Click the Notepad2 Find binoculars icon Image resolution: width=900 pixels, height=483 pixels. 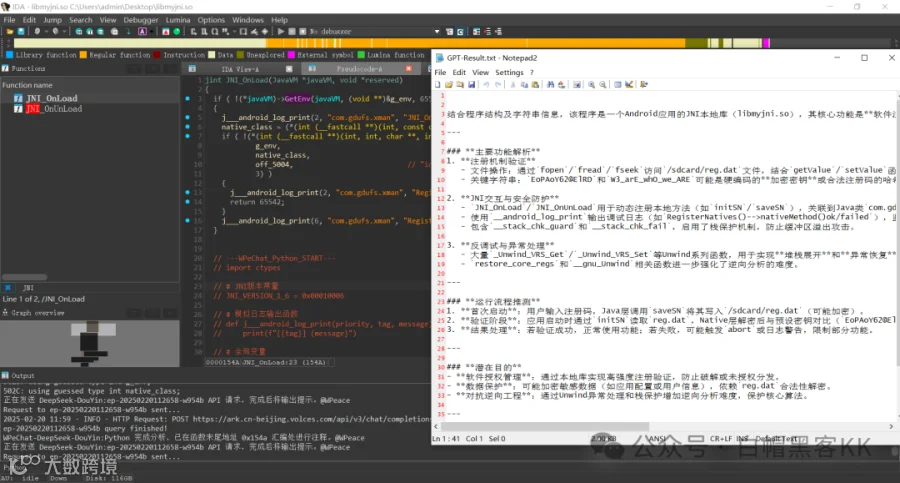tap(550, 84)
